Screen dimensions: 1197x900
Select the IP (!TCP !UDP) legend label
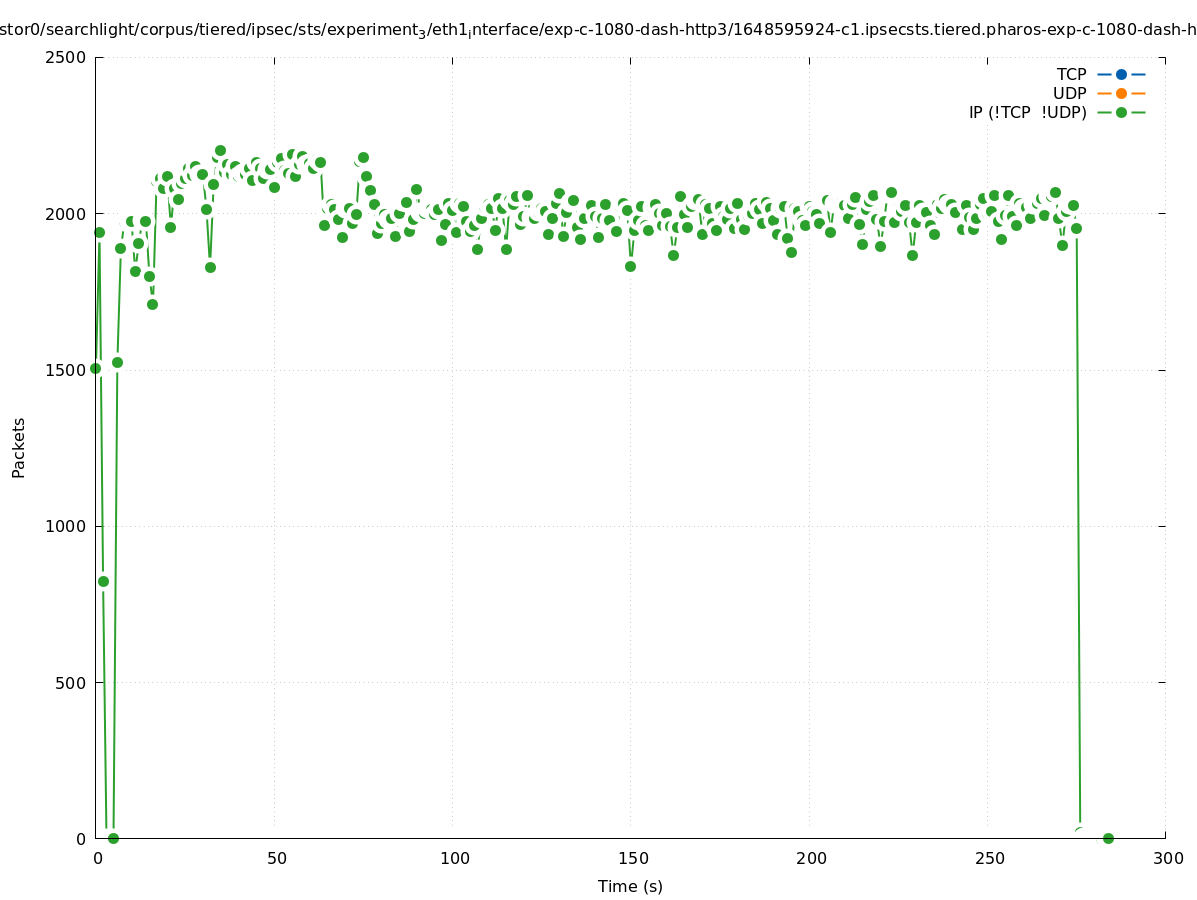pyautogui.click(x=1027, y=112)
